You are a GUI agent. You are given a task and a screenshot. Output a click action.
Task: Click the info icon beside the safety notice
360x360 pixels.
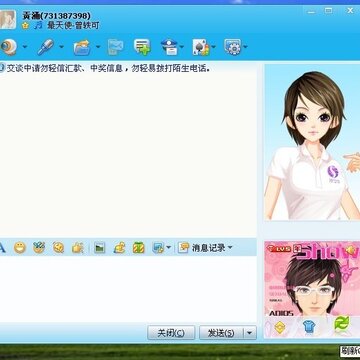tap(2, 69)
